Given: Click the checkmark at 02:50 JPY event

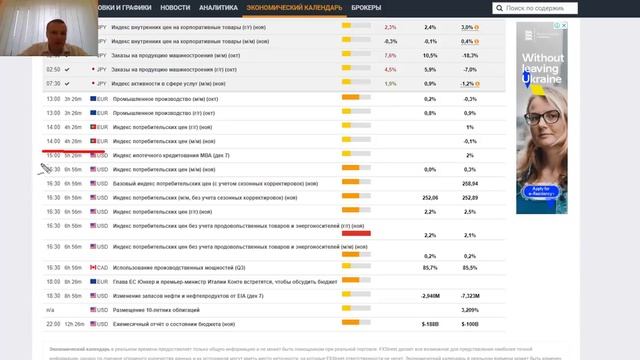Looking at the screenshot, I should click(x=67, y=70).
